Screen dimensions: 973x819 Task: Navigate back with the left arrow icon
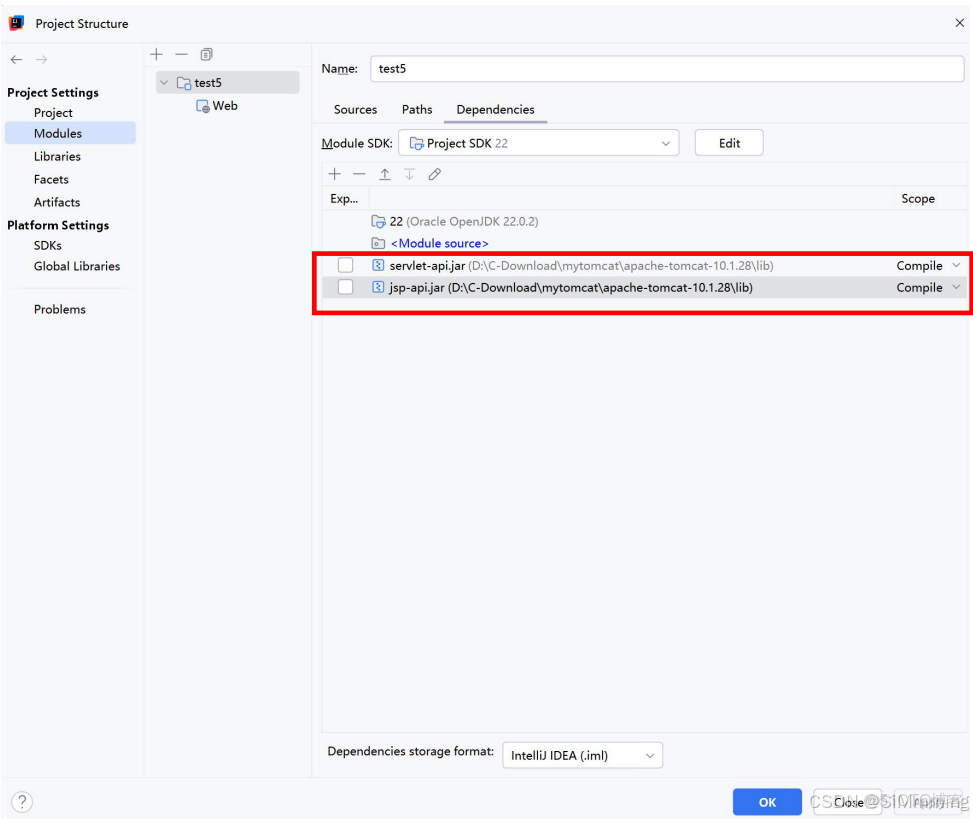tap(16, 59)
